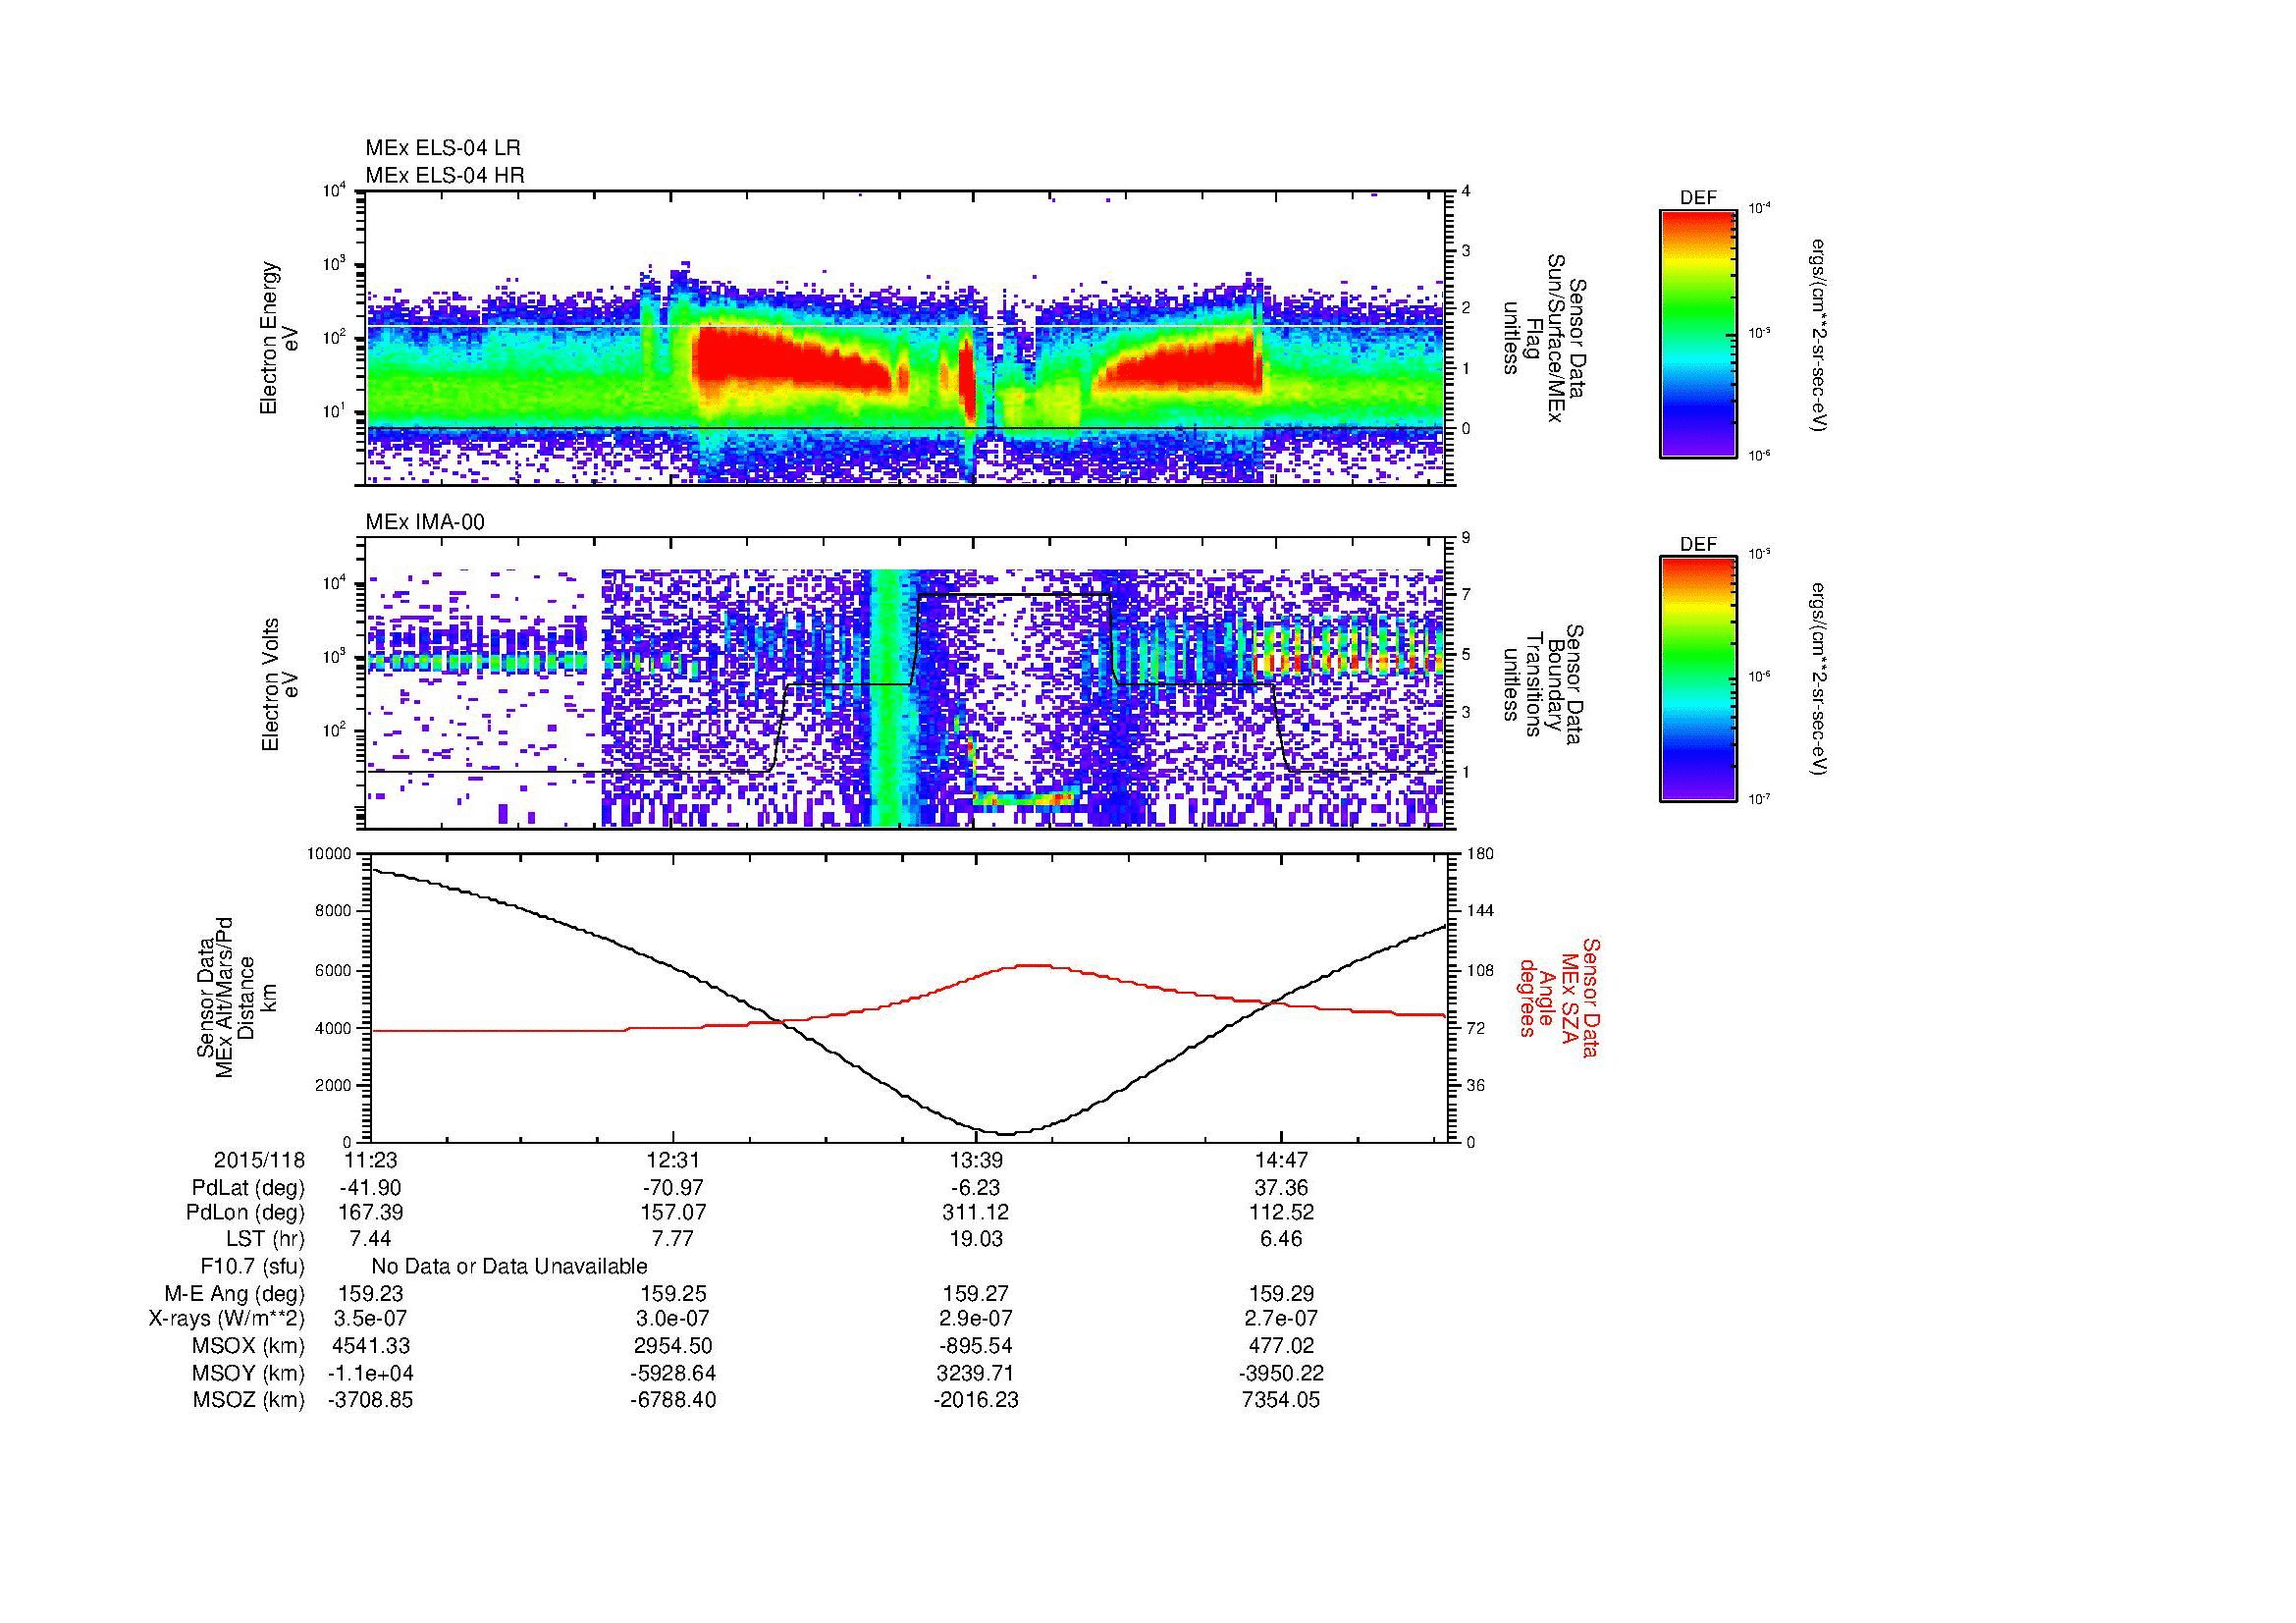Image resolution: width=2296 pixels, height=1623 pixels.
Task: Click the lower DEF color bar
Action: pyautogui.click(x=1697, y=679)
